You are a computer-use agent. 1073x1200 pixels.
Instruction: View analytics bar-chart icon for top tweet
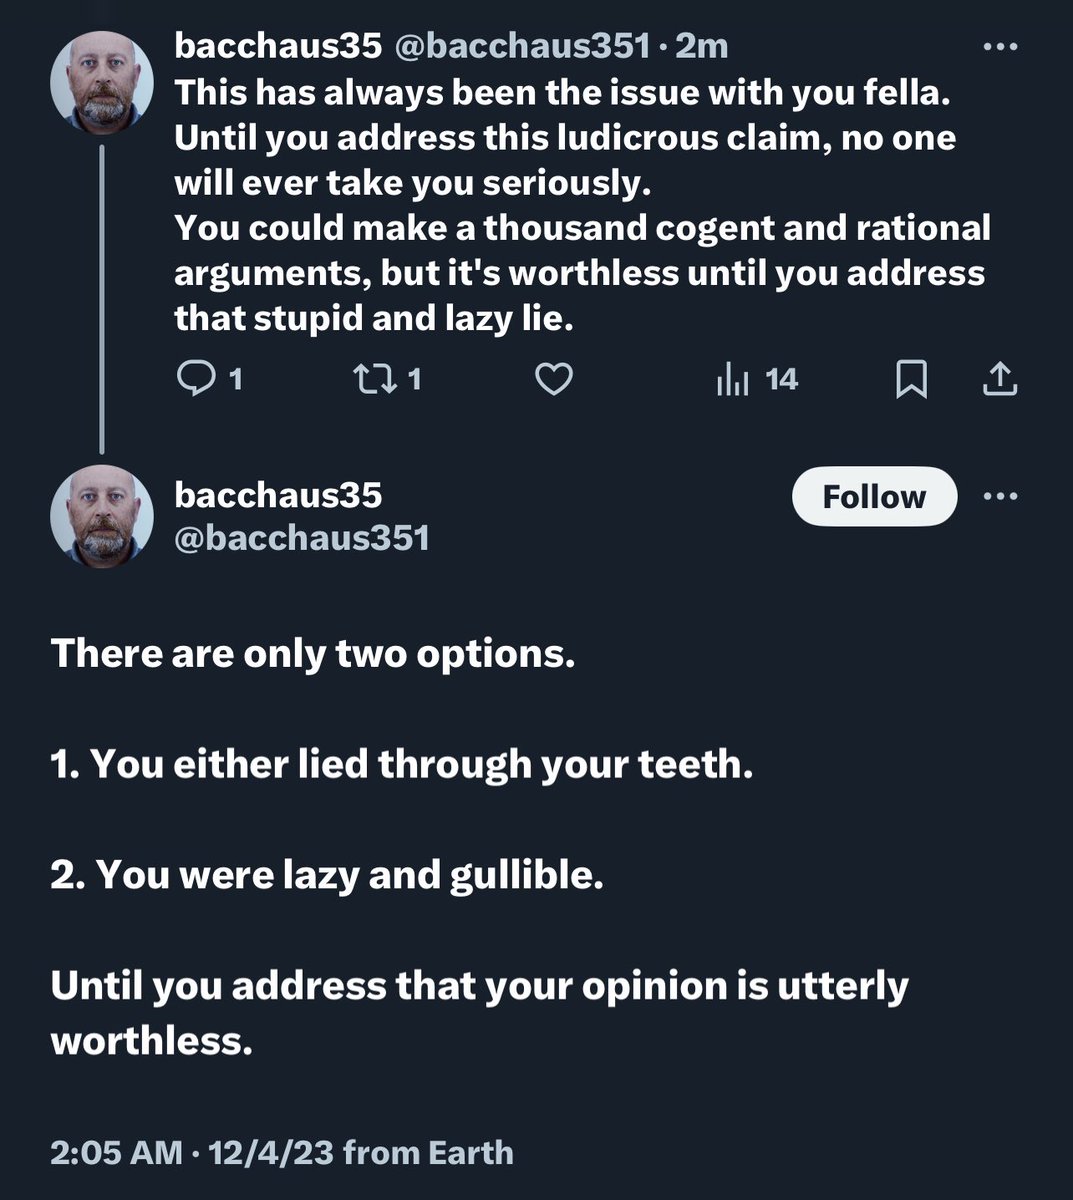[732, 379]
